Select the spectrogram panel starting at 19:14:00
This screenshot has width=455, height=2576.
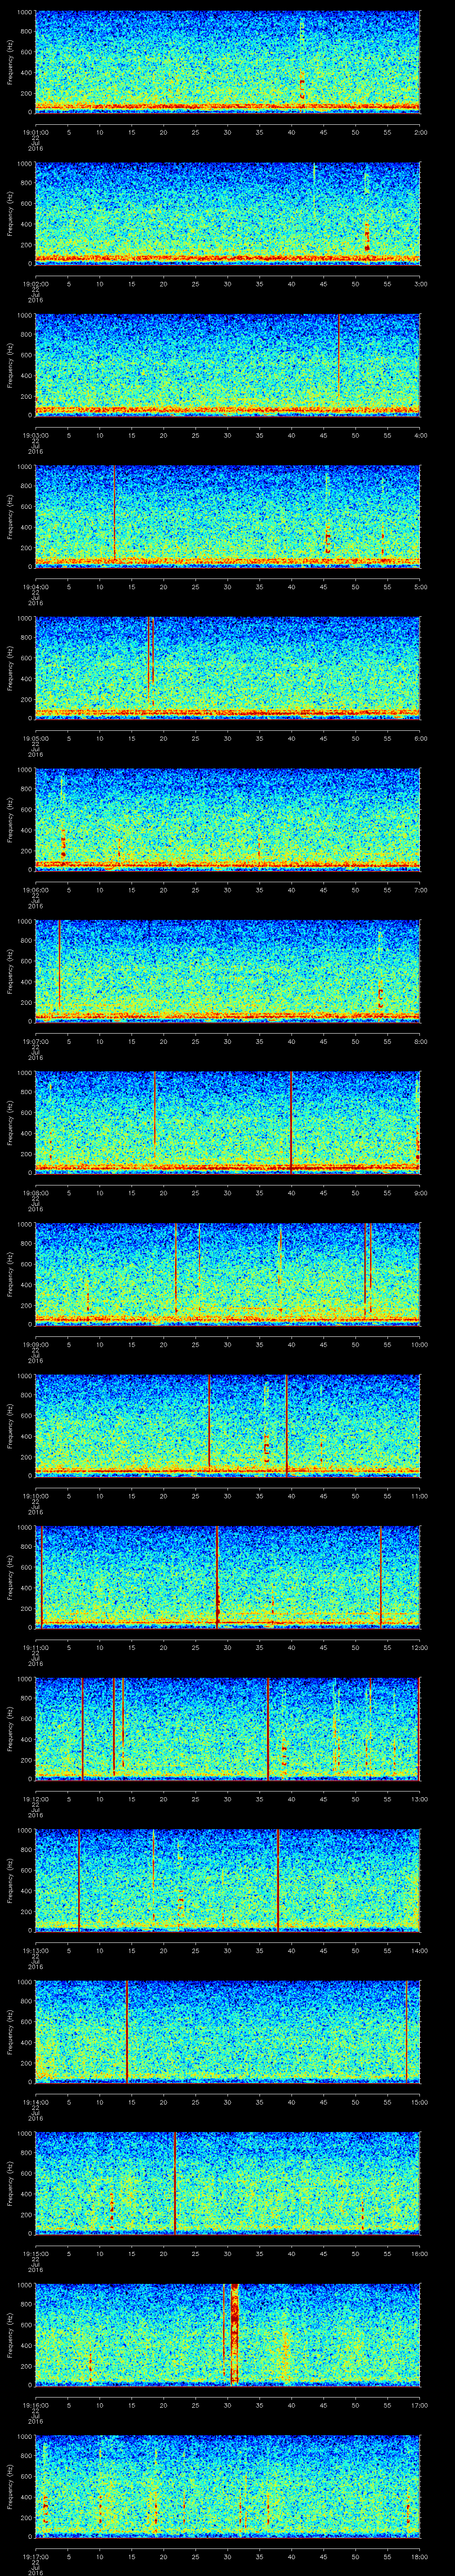(227, 2032)
